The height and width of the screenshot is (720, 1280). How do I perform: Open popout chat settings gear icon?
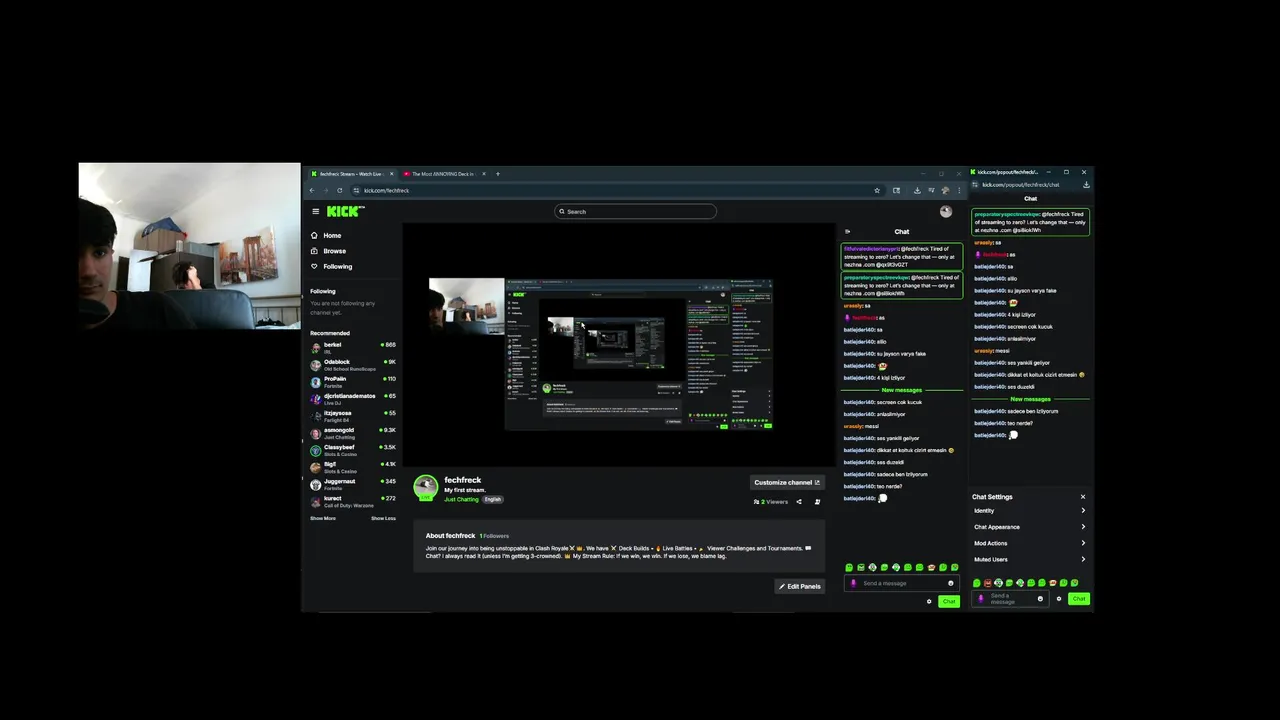(1059, 599)
